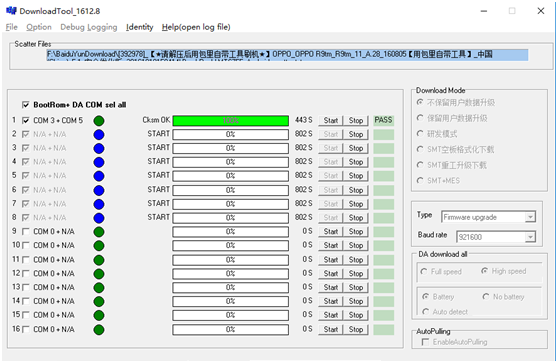This screenshot has width=558, height=361.
Task: Click Stop button for row 3
Action: (356, 148)
